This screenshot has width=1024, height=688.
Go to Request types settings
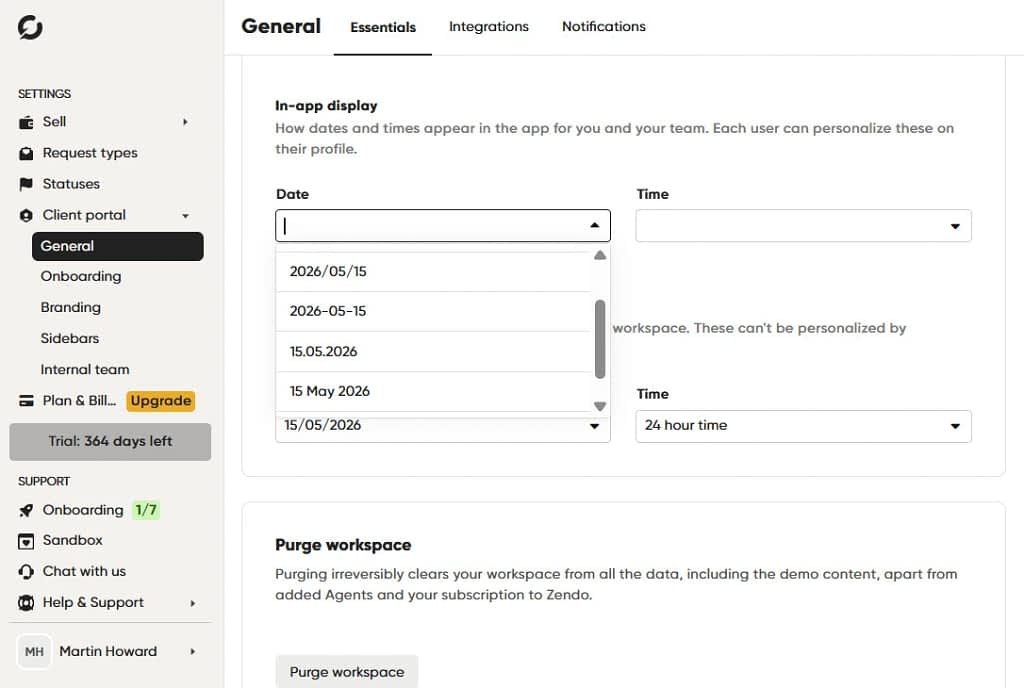pyautogui.click(x=90, y=153)
